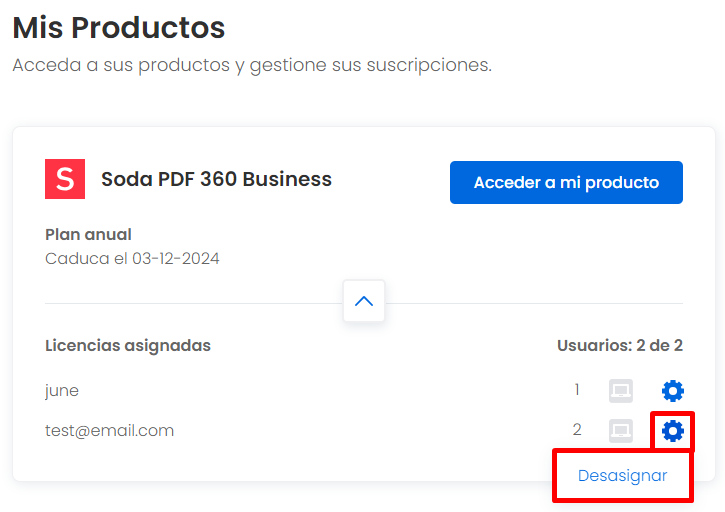Click the device icon in june's row
This screenshot has height=512, width=725.
[621, 391]
